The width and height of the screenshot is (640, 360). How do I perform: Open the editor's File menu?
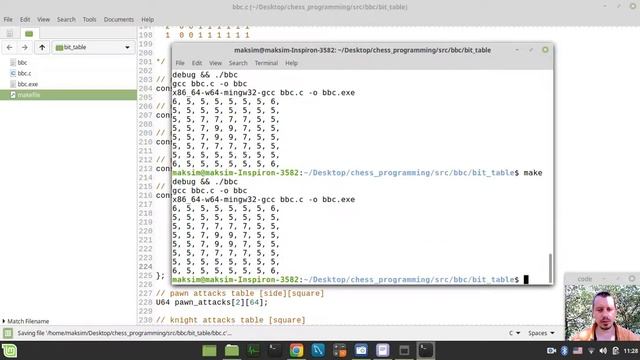tap(8, 19)
